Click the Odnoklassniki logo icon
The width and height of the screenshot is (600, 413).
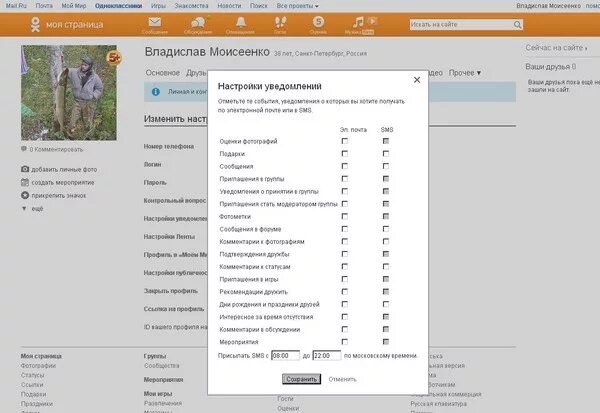35,24
